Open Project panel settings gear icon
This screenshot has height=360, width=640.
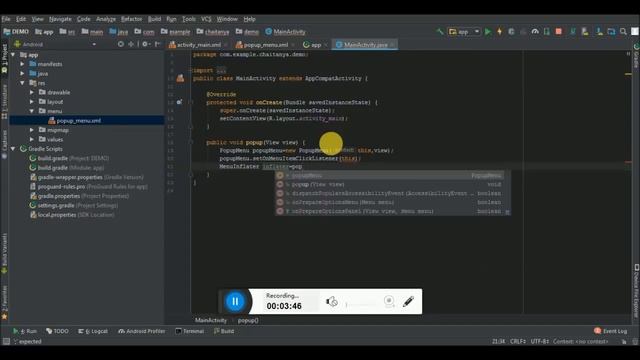click(145, 44)
